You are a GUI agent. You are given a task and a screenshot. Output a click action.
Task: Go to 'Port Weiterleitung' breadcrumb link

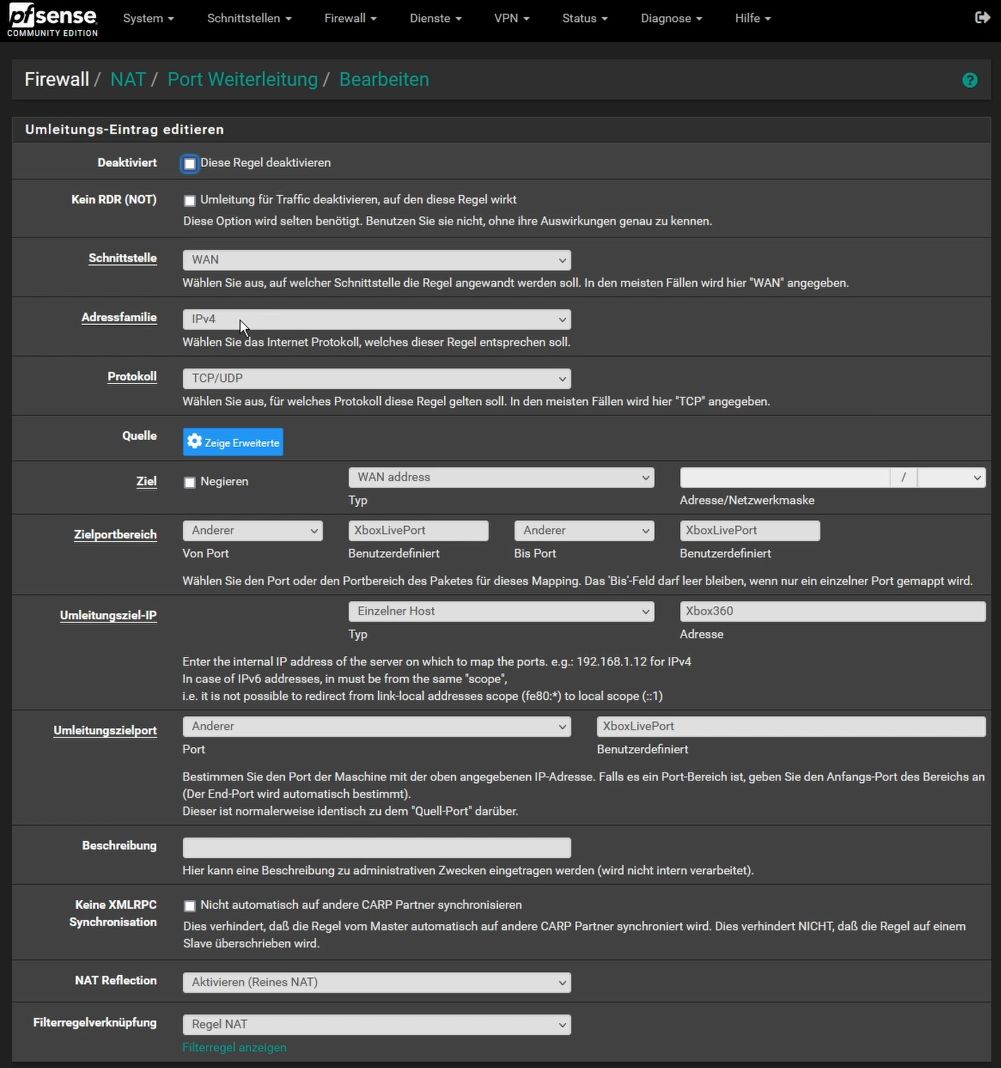[242, 80]
